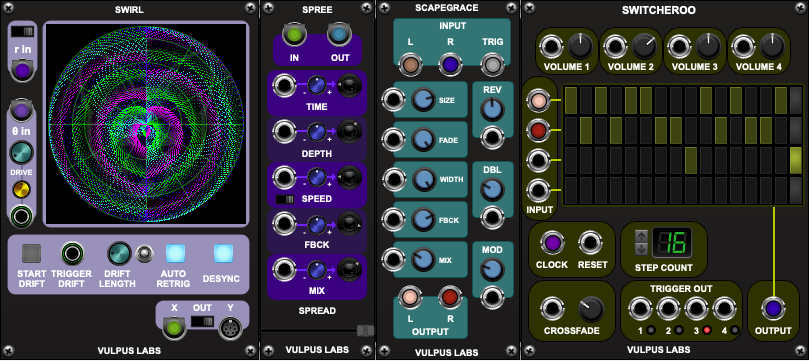
Task: Decrease STEP COUNT with the down arrow
Action: pyautogui.click(x=641, y=249)
